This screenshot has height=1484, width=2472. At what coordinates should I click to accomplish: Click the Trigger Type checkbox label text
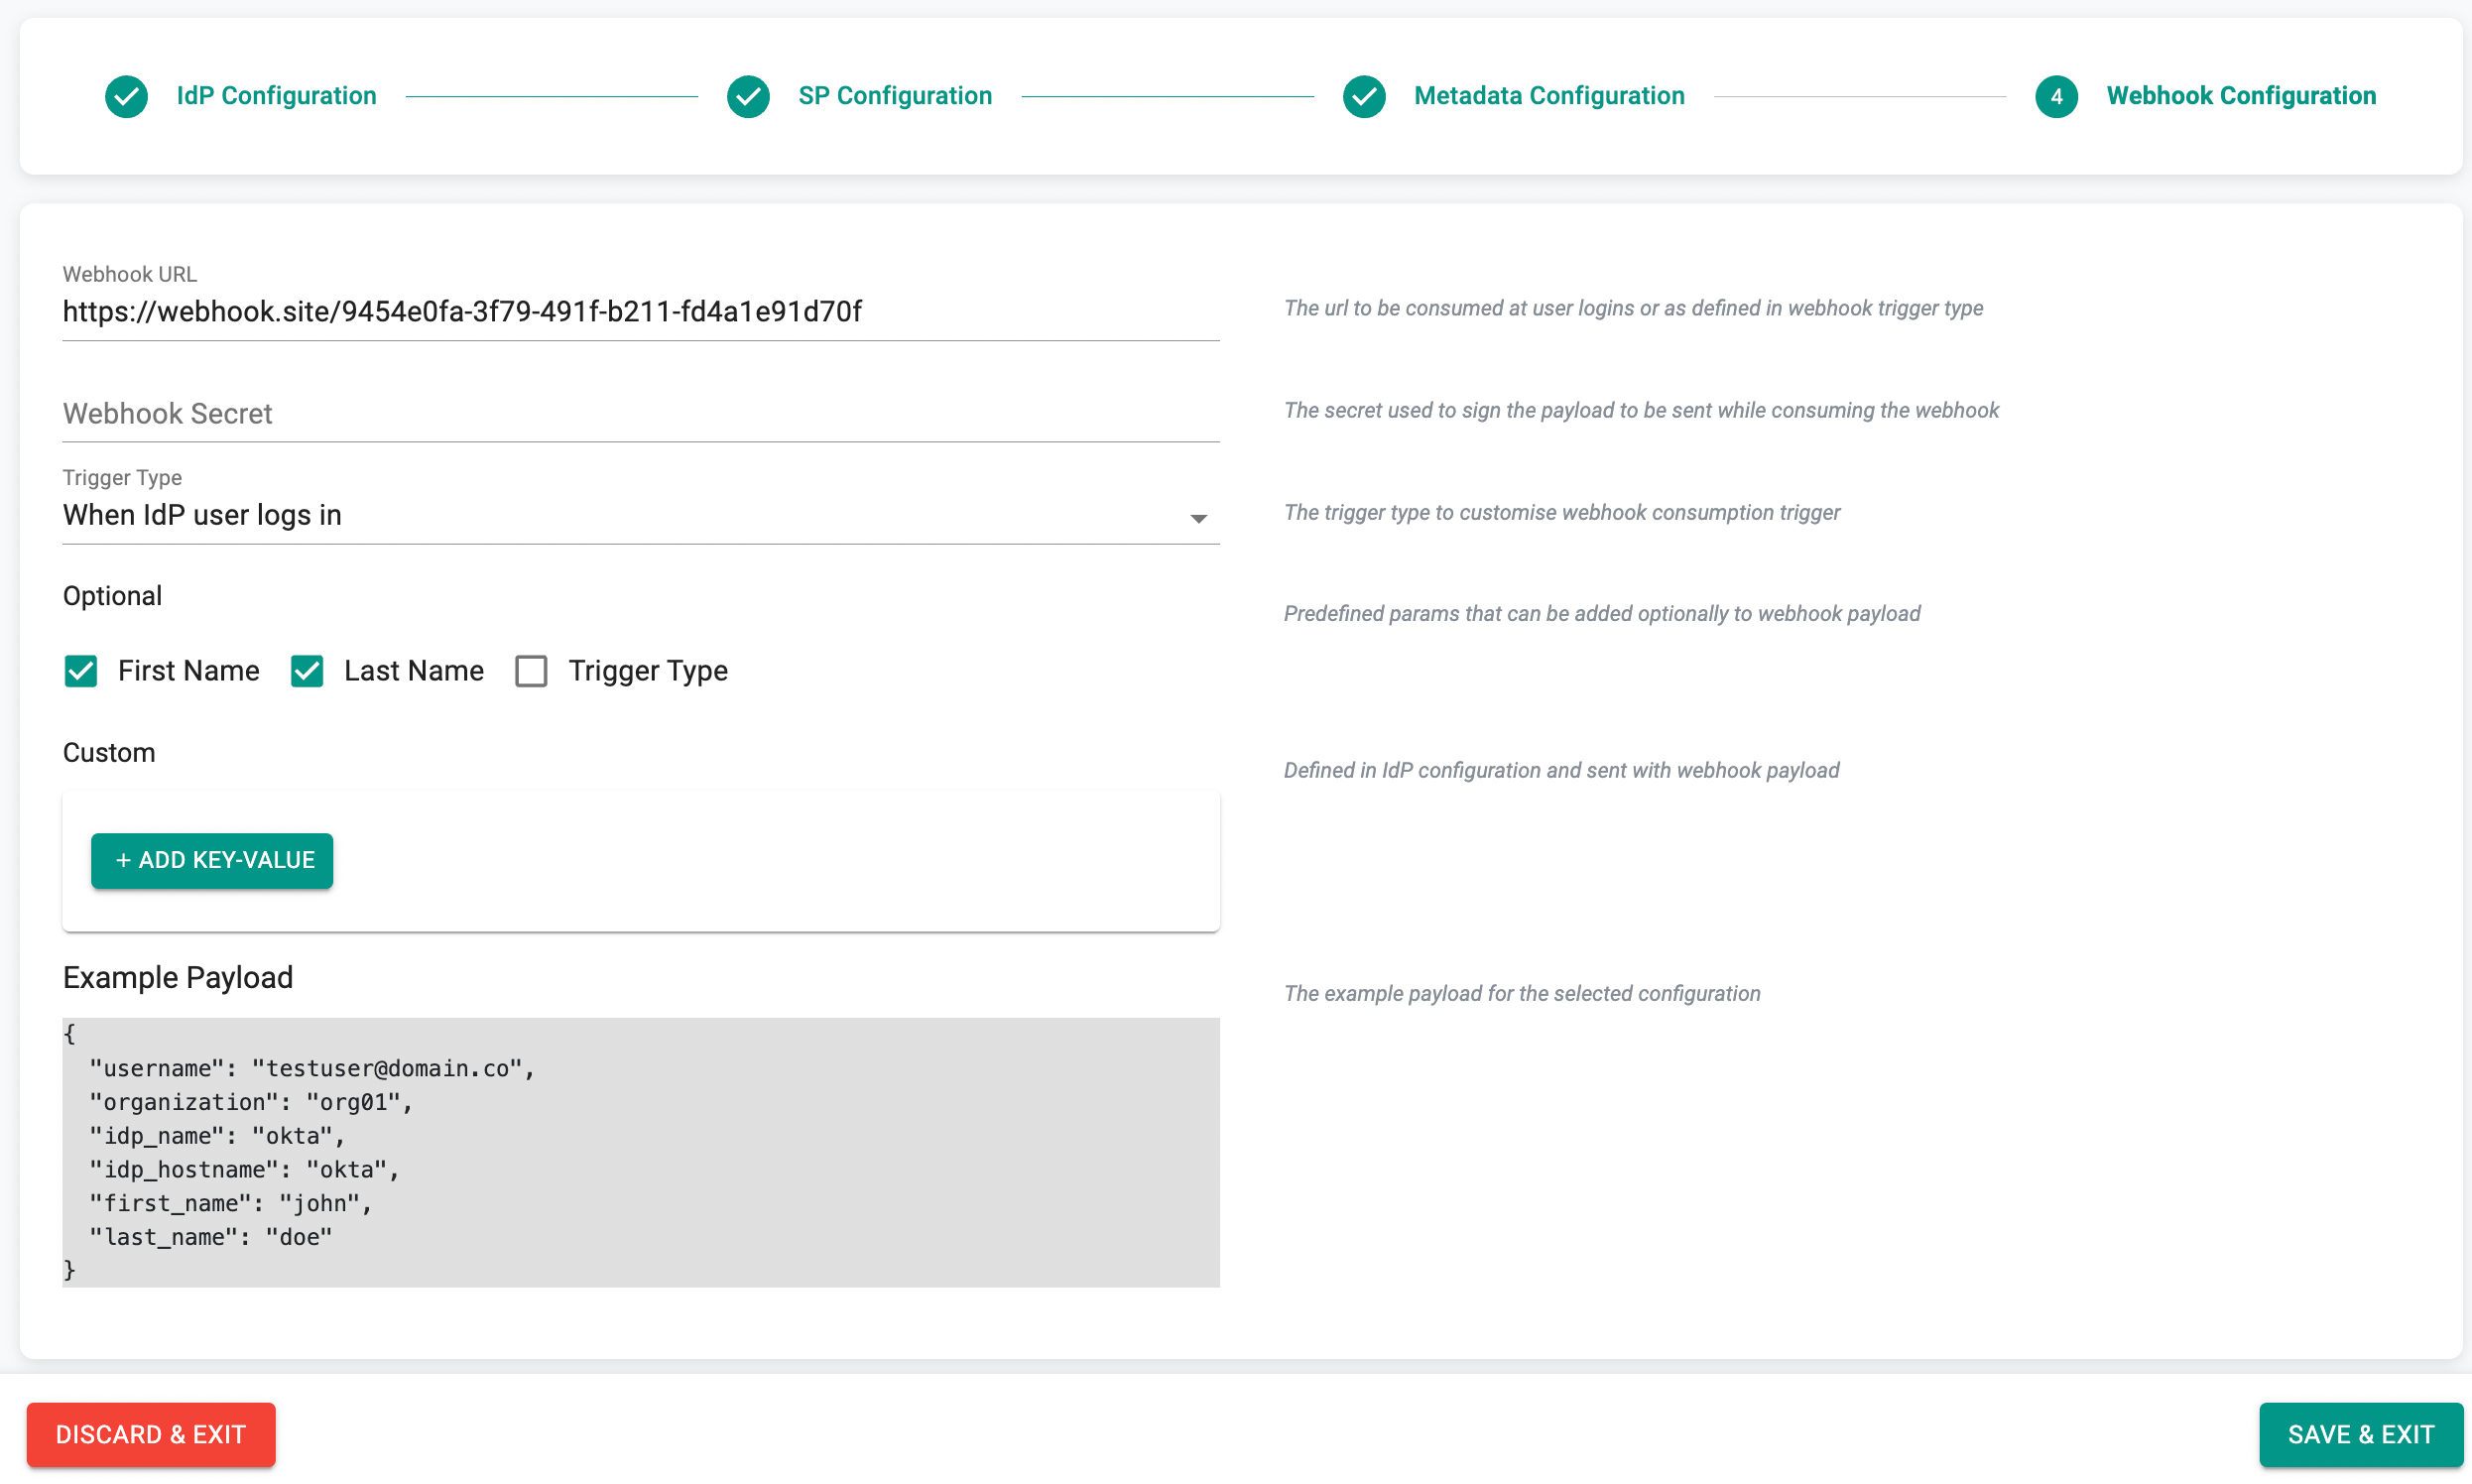(x=648, y=671)
